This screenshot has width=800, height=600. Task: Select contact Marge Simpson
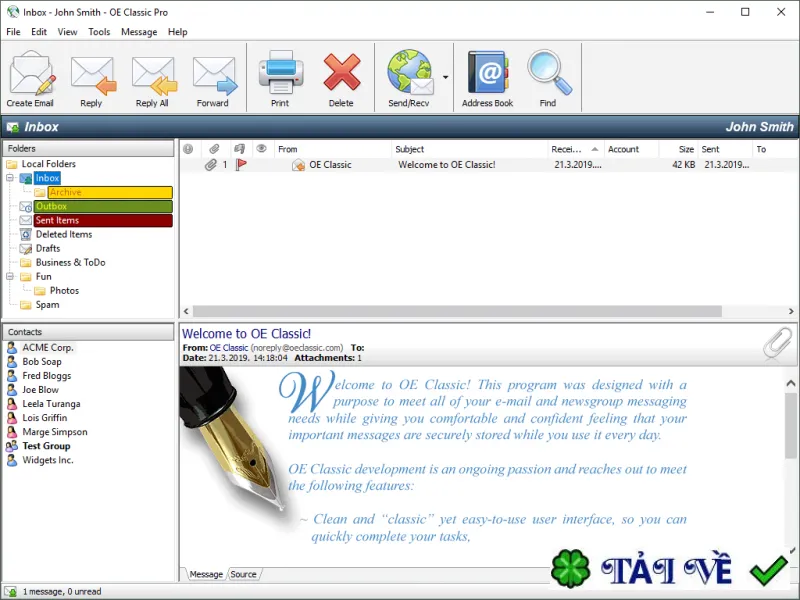click(55, 432)
